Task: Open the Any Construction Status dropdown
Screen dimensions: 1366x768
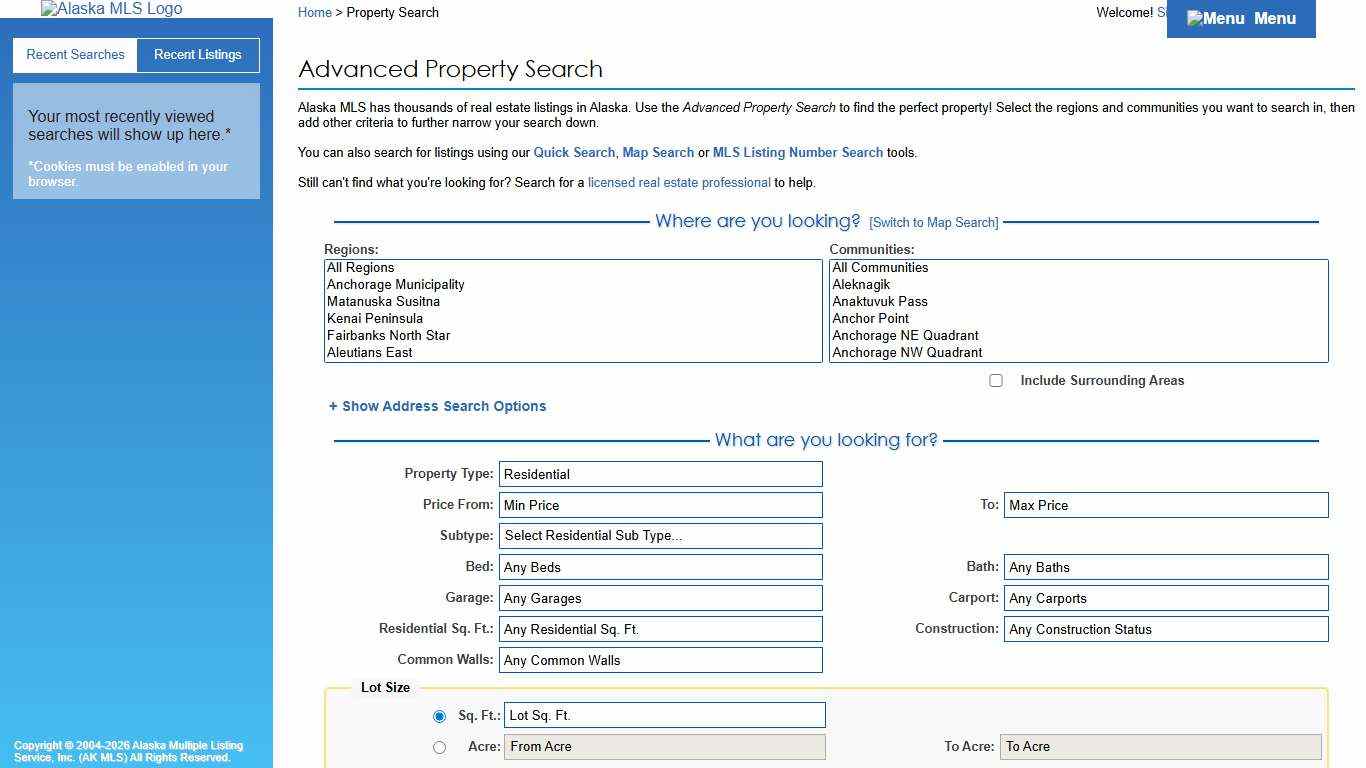Action: point(1165,629)
